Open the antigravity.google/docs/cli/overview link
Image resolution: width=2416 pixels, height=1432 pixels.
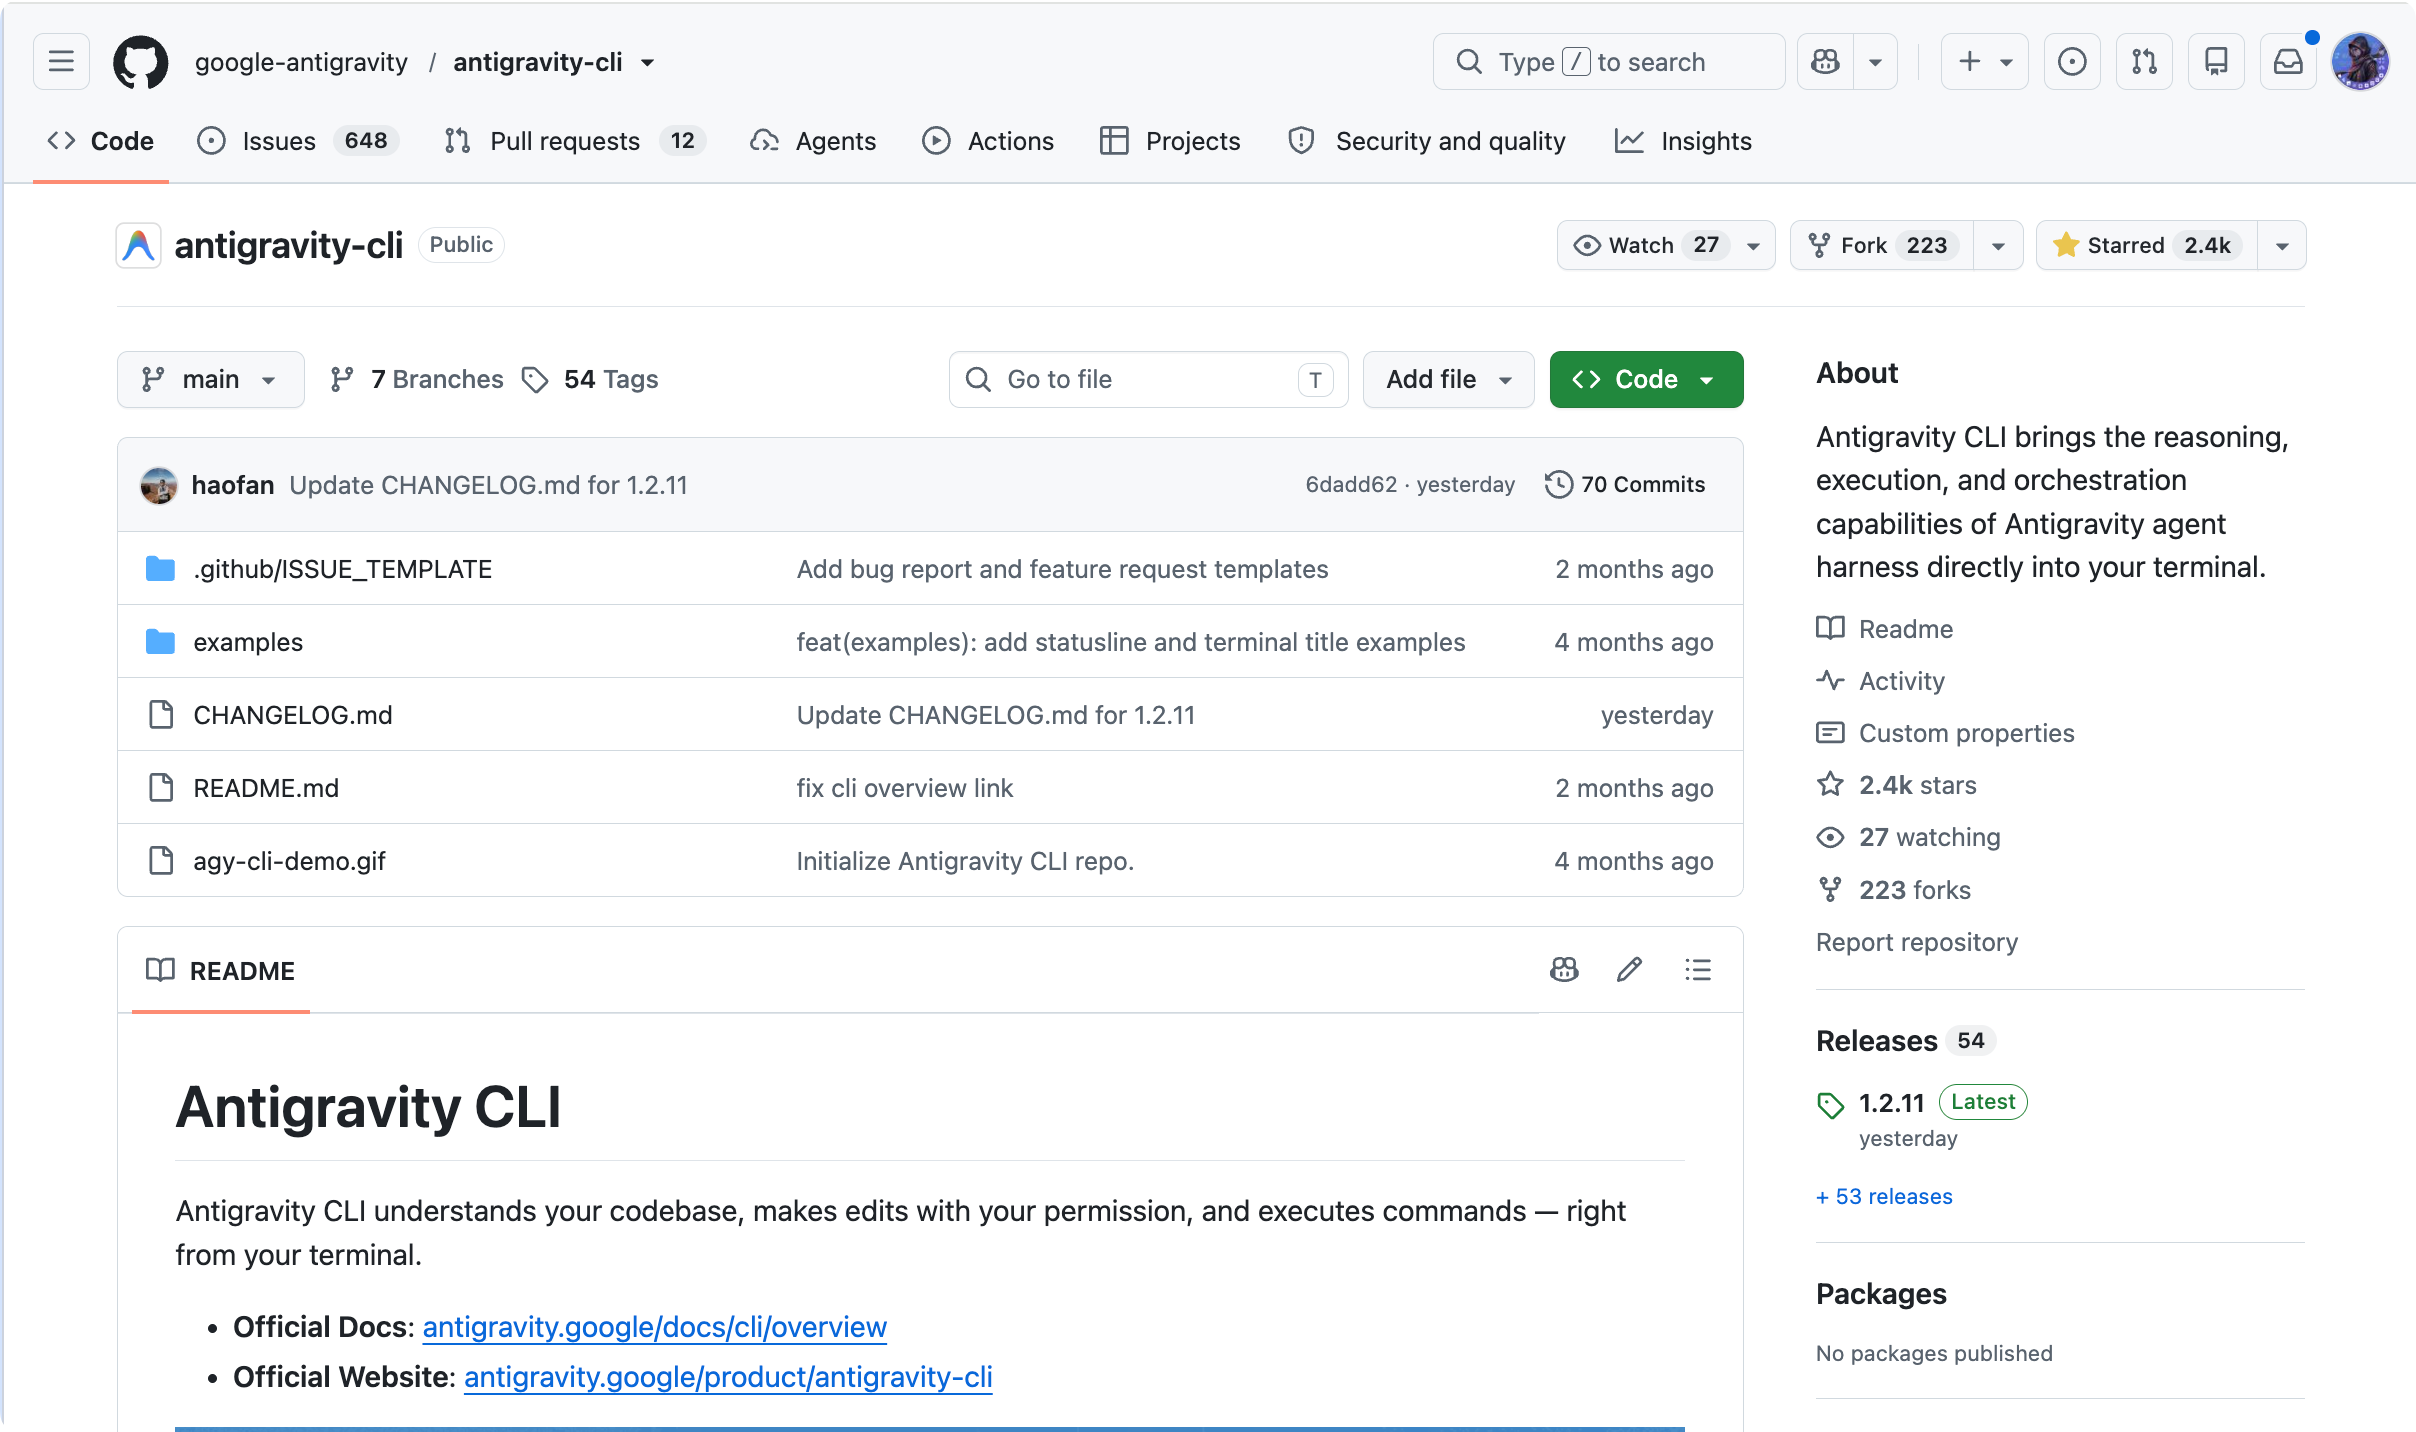654,1327
